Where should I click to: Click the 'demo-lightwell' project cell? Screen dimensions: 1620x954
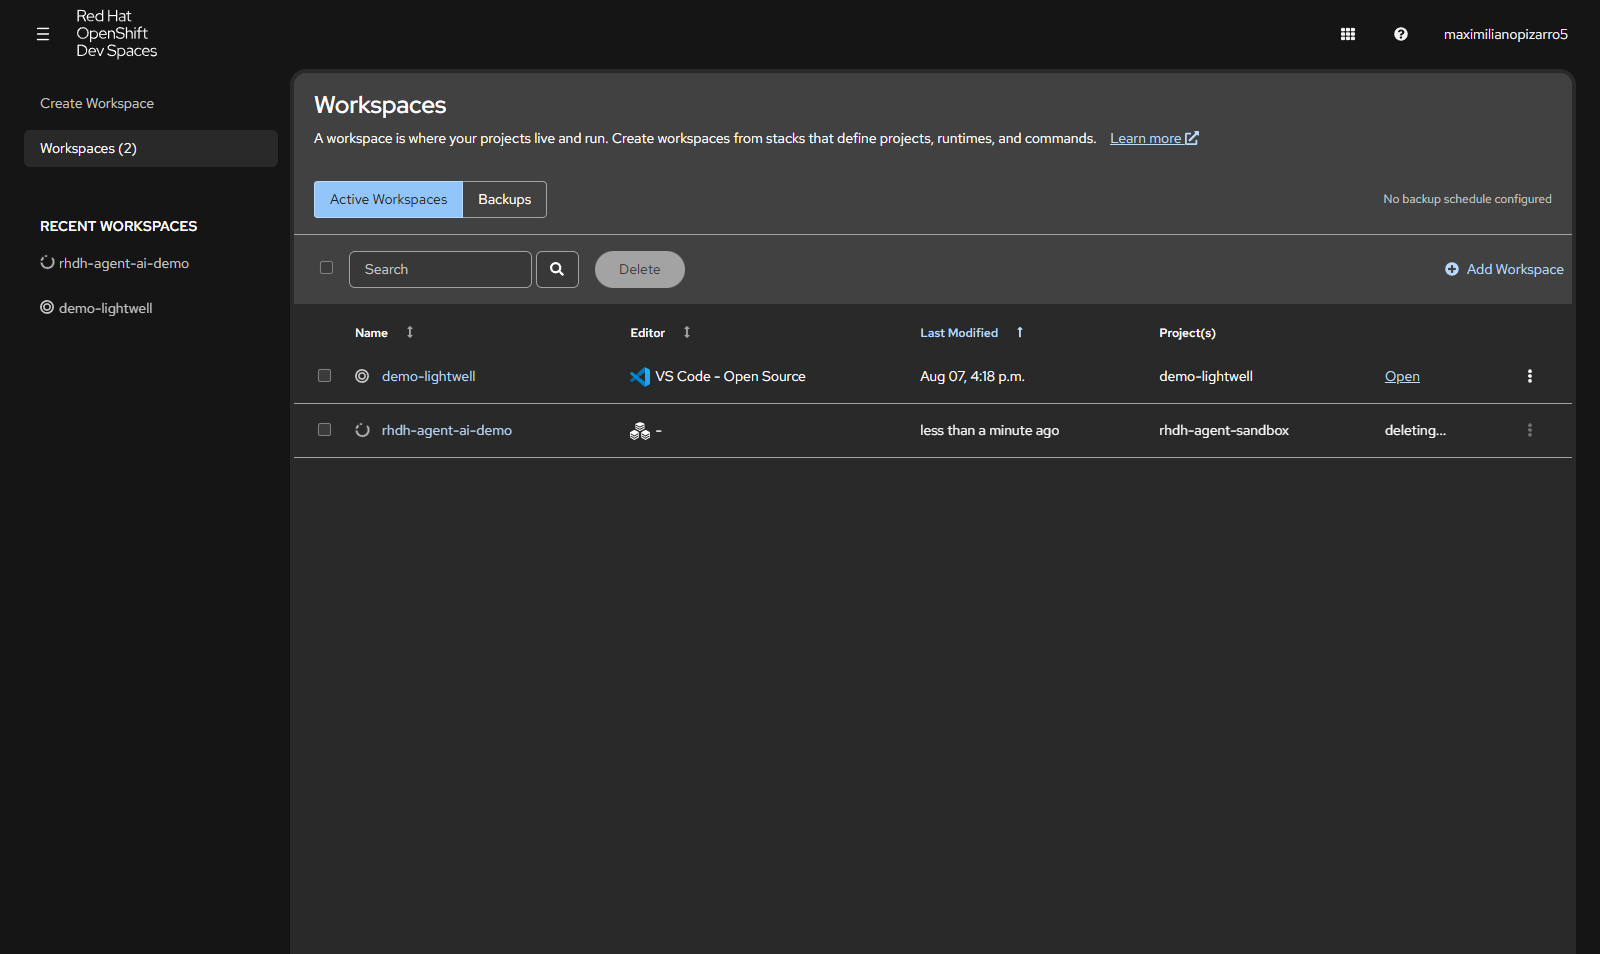coord(1206,376)
